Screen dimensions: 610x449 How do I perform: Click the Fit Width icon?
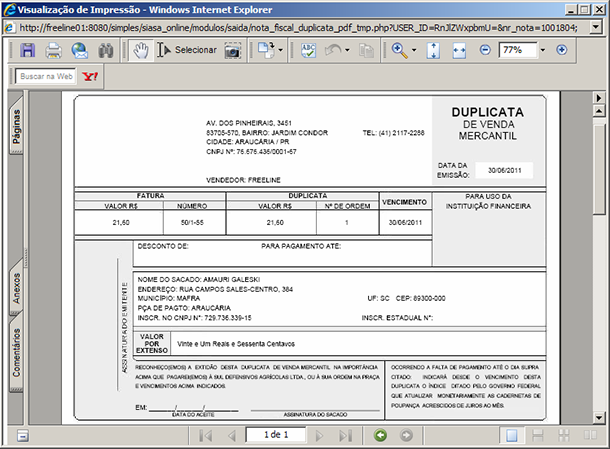click(x=459, y=50)
